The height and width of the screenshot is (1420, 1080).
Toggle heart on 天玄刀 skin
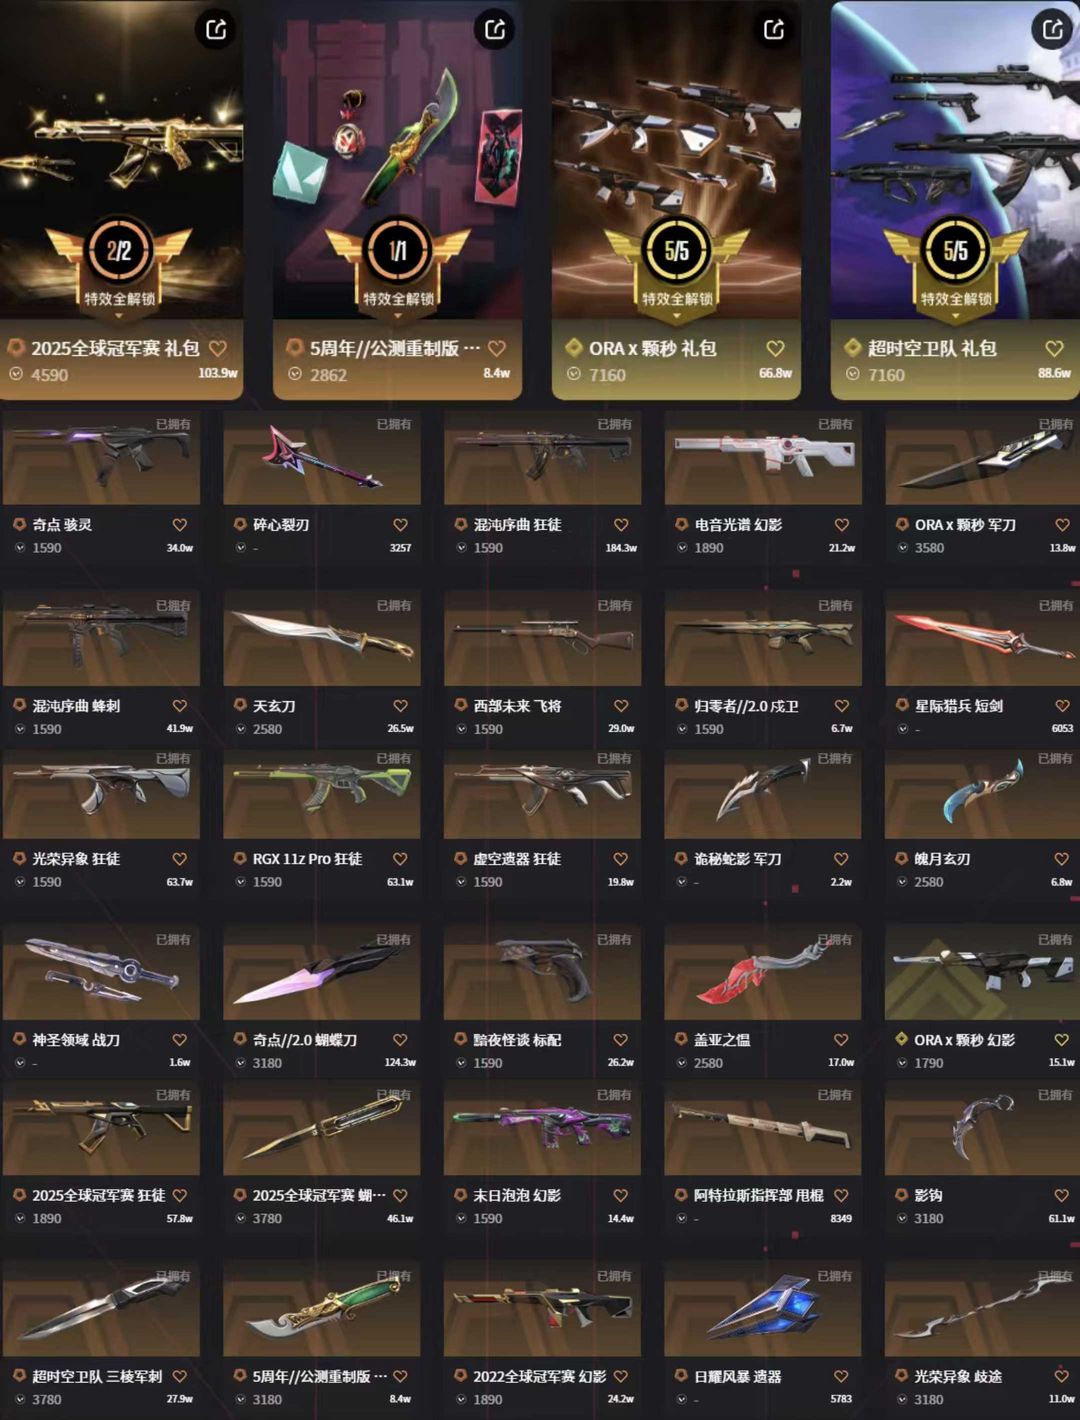click(x=400, y=706)
